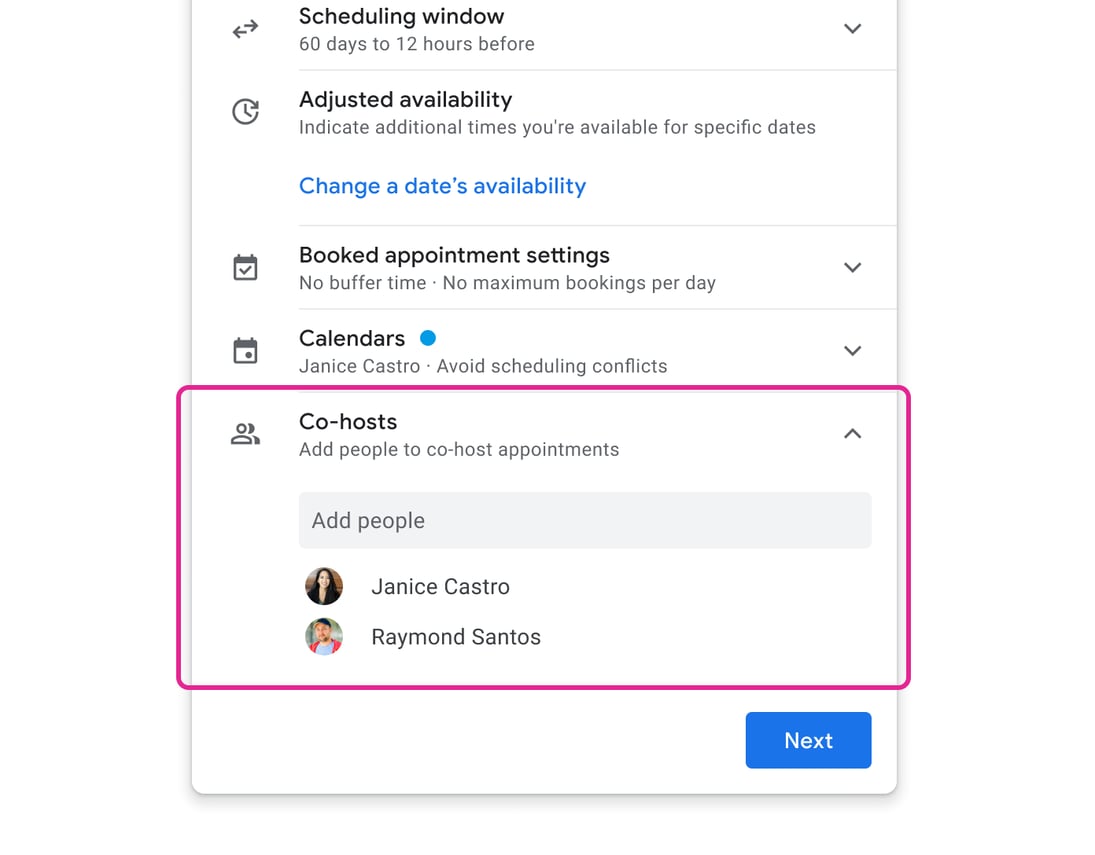The image size is (1095, 855).
Task: Click the Calendars icon
Action: pos(245,350)
